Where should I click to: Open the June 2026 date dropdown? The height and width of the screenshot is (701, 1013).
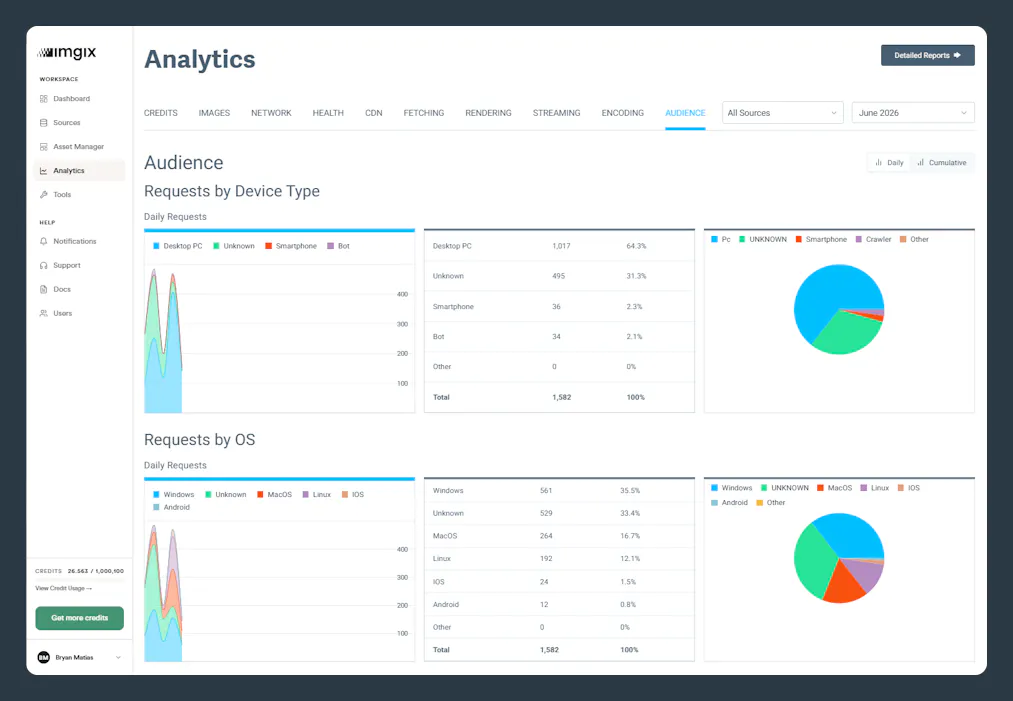pyautogui.click(x=913, y=112)
